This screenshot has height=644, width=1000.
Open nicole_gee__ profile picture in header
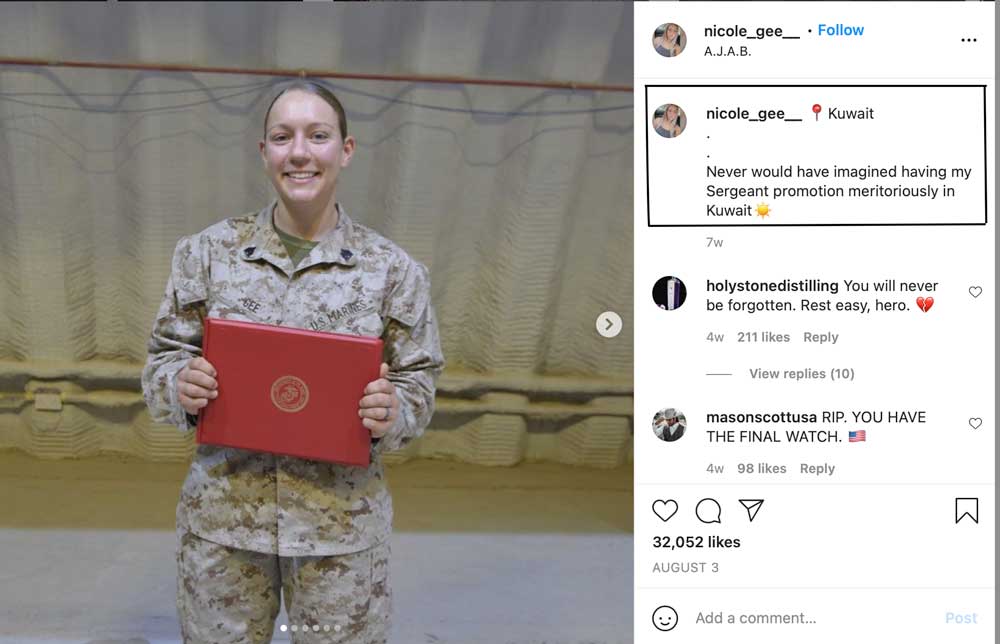coord(669,40)
